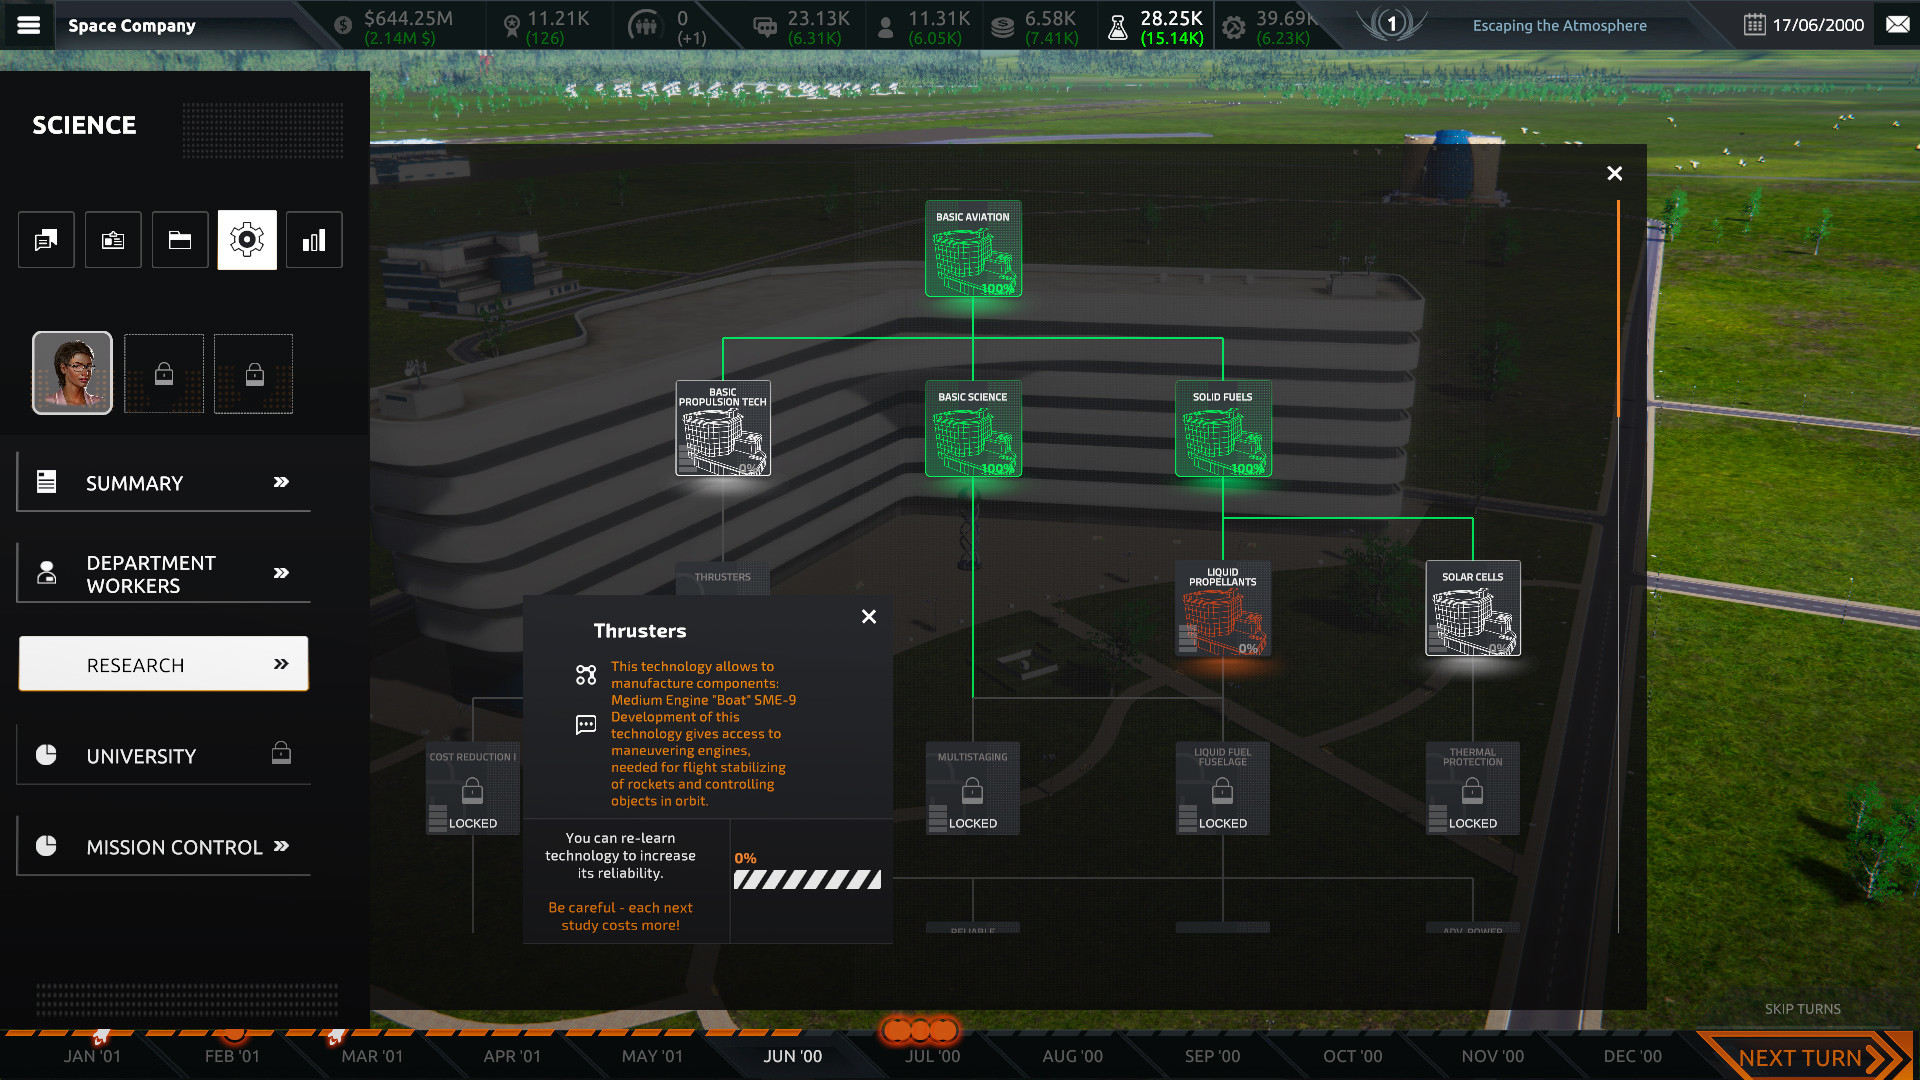
Task: Select the gear research department icon
Action: point(246,239)
